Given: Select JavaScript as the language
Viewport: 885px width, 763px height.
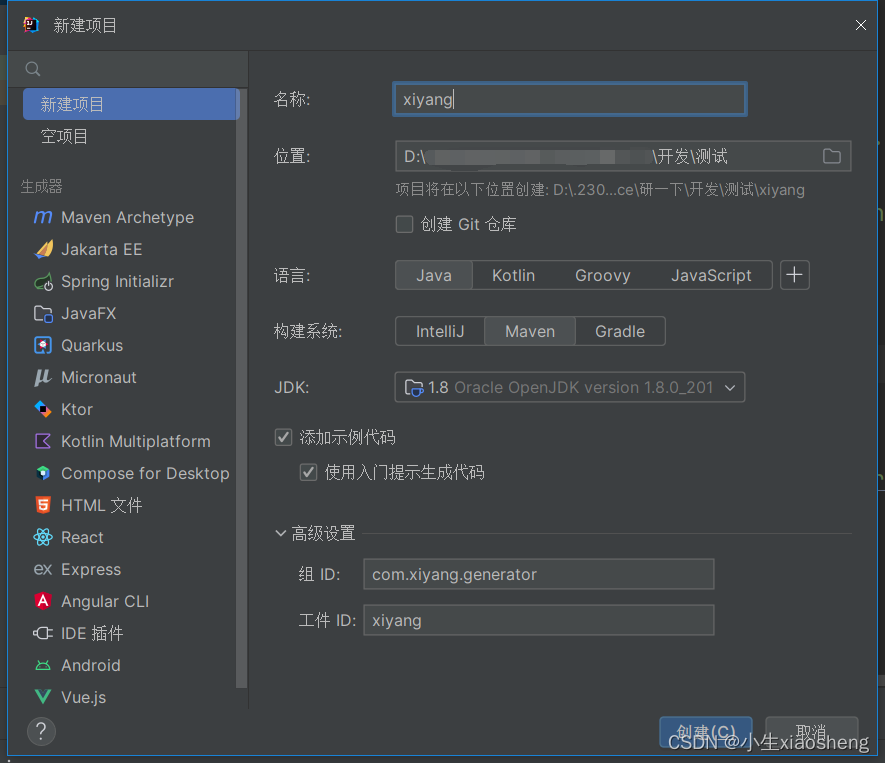Looking at the screenshot, I should 711,275.
